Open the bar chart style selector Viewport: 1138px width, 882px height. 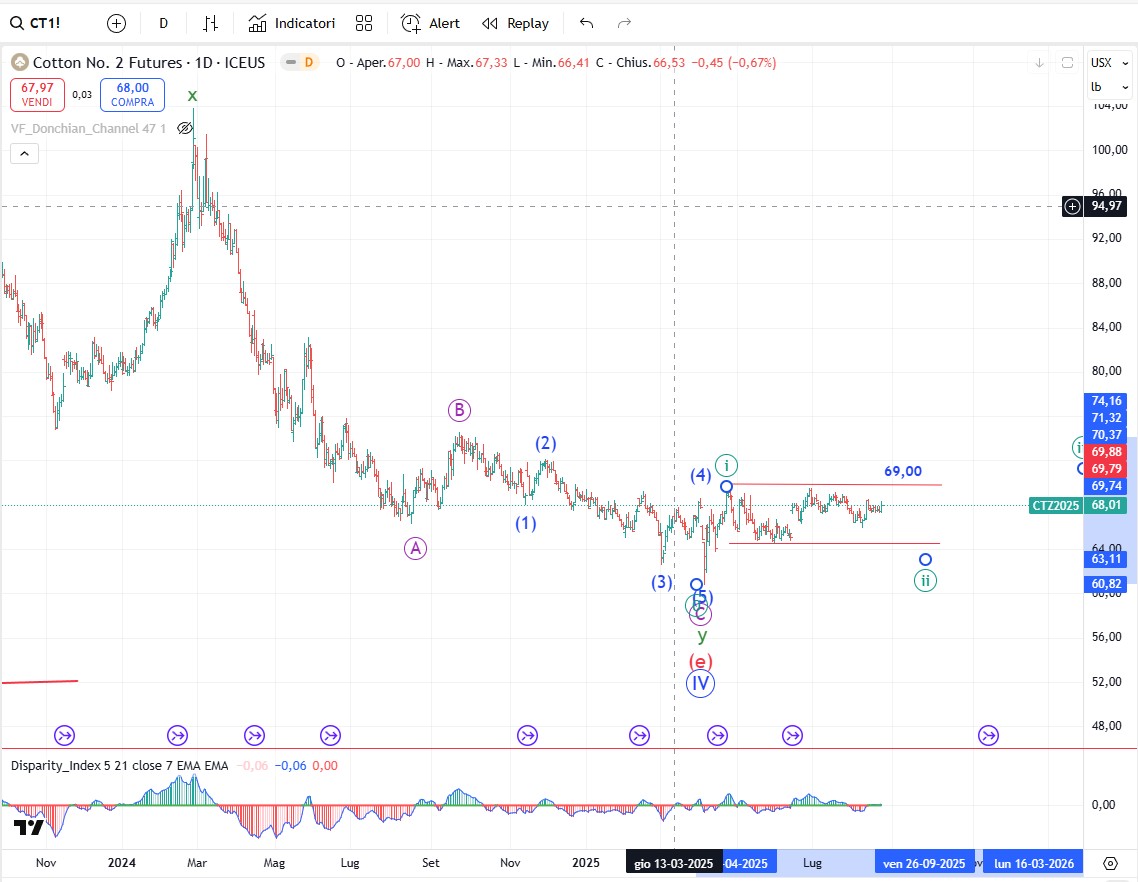pos(210,23)
